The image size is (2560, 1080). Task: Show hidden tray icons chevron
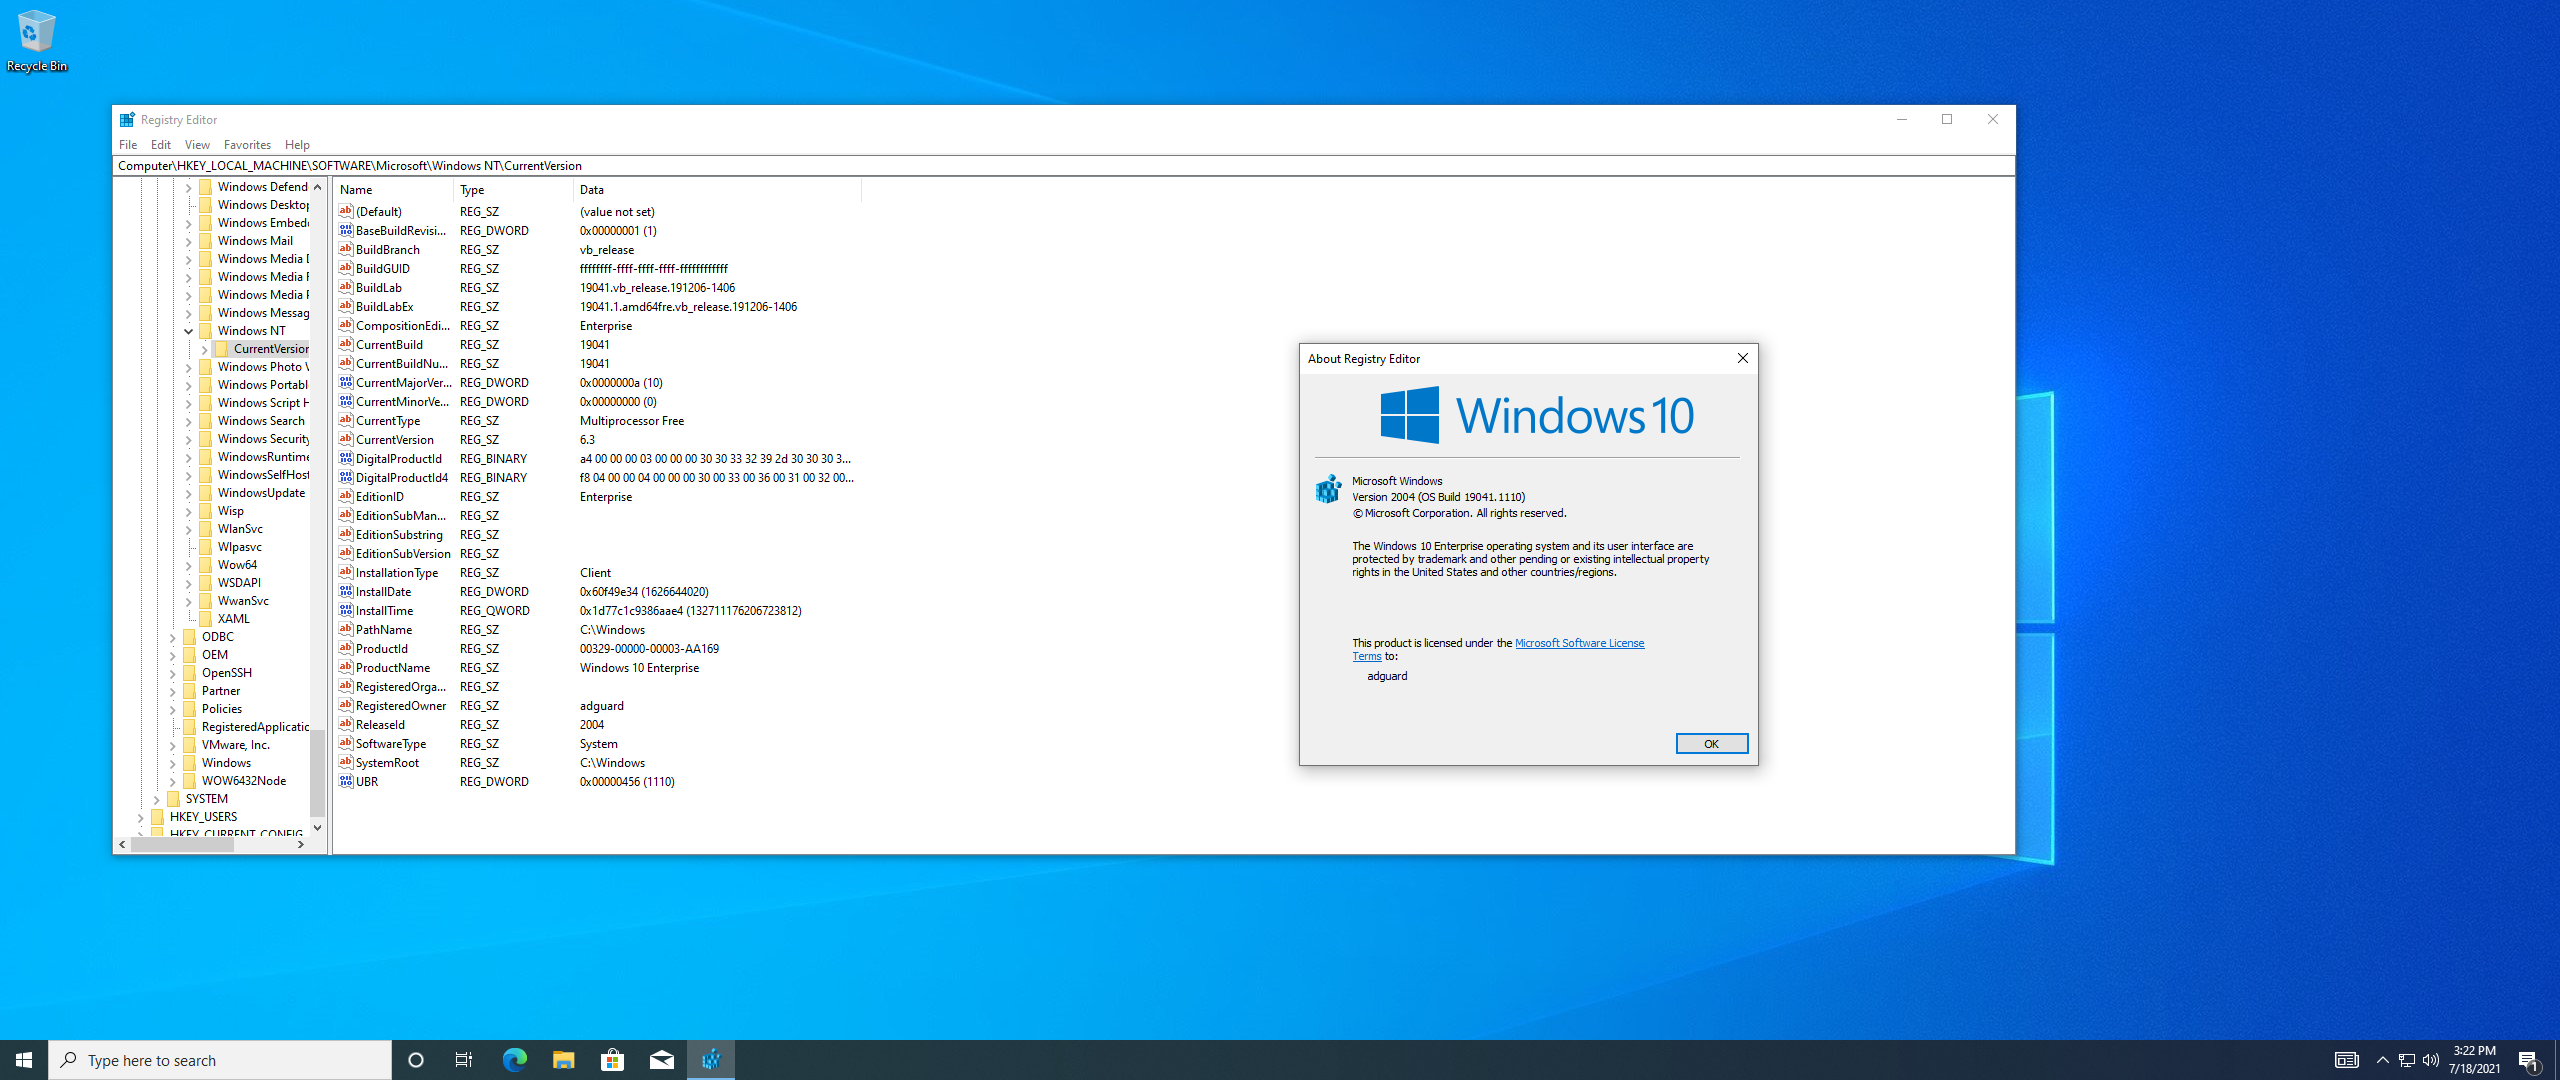pos(2382,1060)
